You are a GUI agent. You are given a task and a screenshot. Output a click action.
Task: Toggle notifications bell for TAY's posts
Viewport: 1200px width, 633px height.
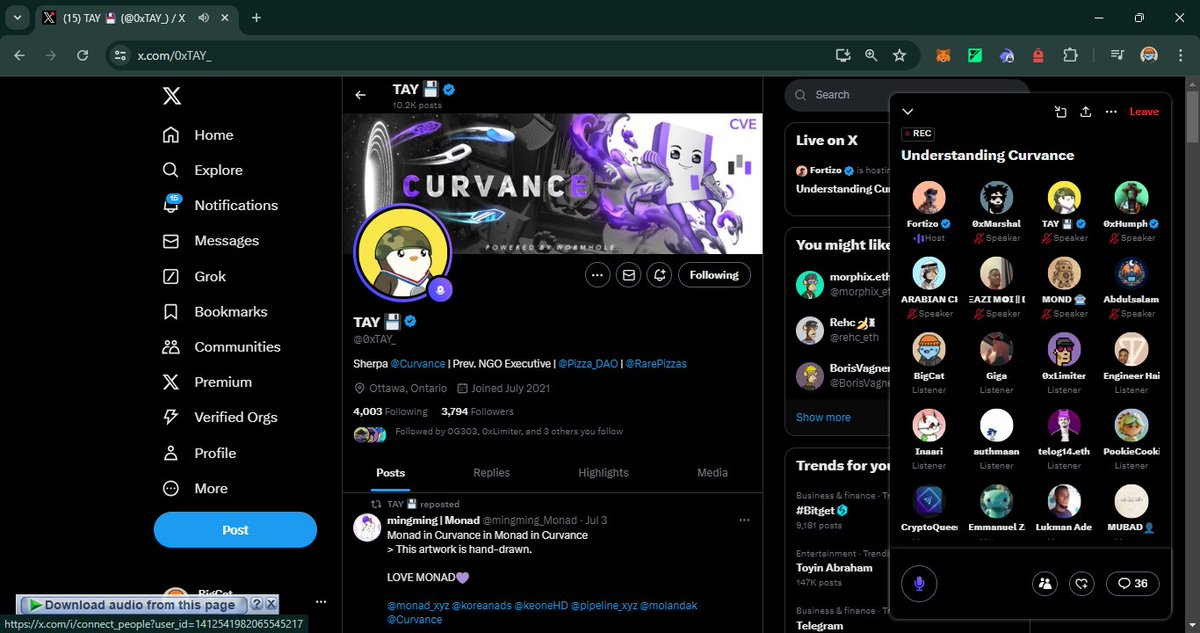[660, 275]
